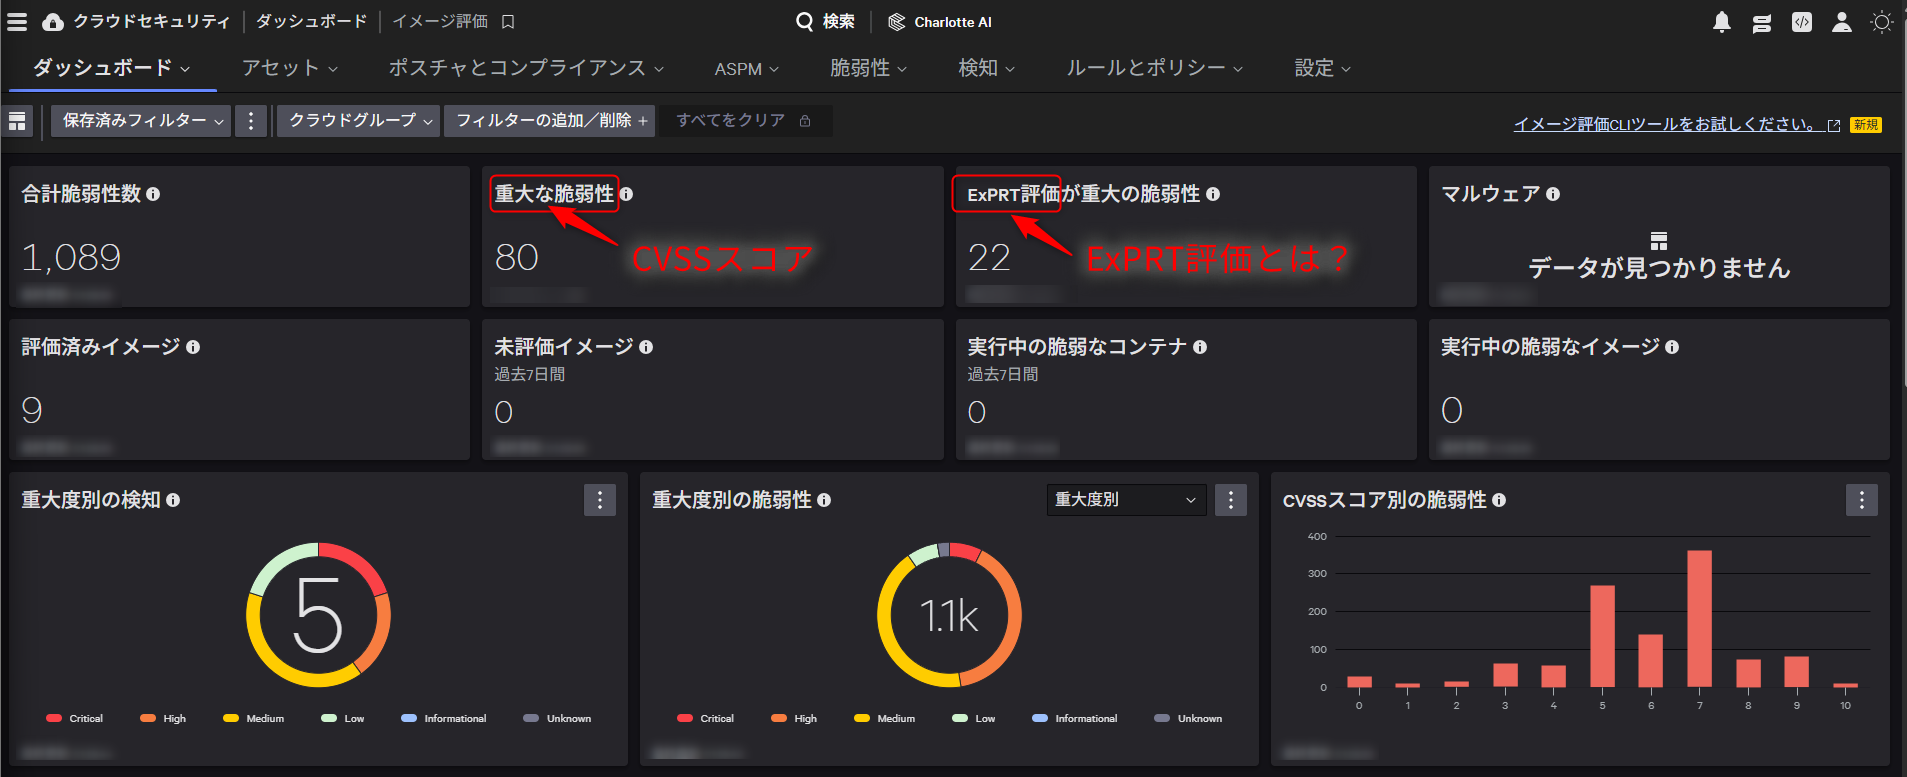Viewport: 1907px width, 777px height.
Task: Show info for 合計脆弱性数
Action: tap(153, 194)
